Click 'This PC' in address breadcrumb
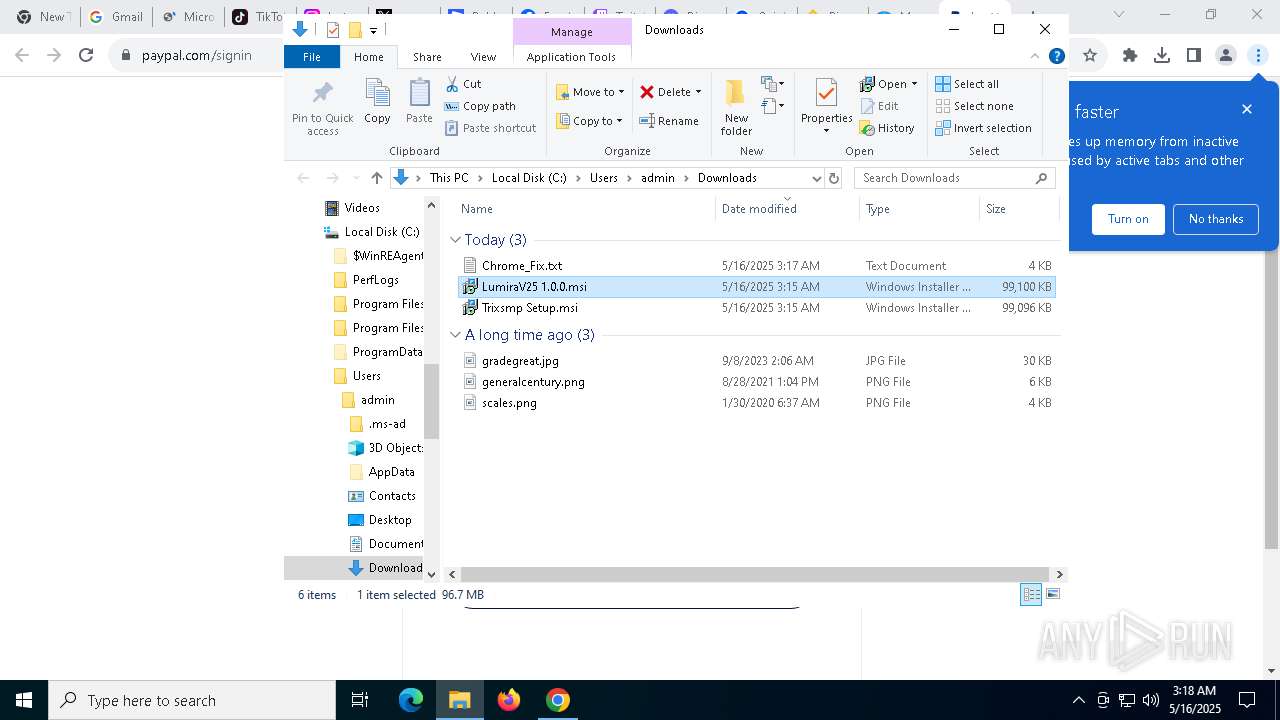This screenshot has width=1280, height=720. point(449,178)
